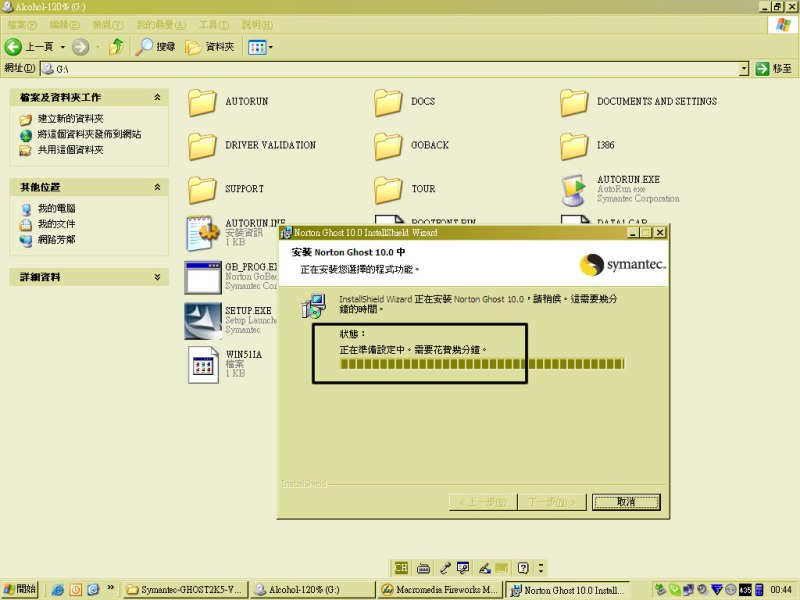Image resolution: width=800 pixels, height=600 pixels.
Task: Click the Forward arrow toolbar icon
Action: (x=80, y=47)
